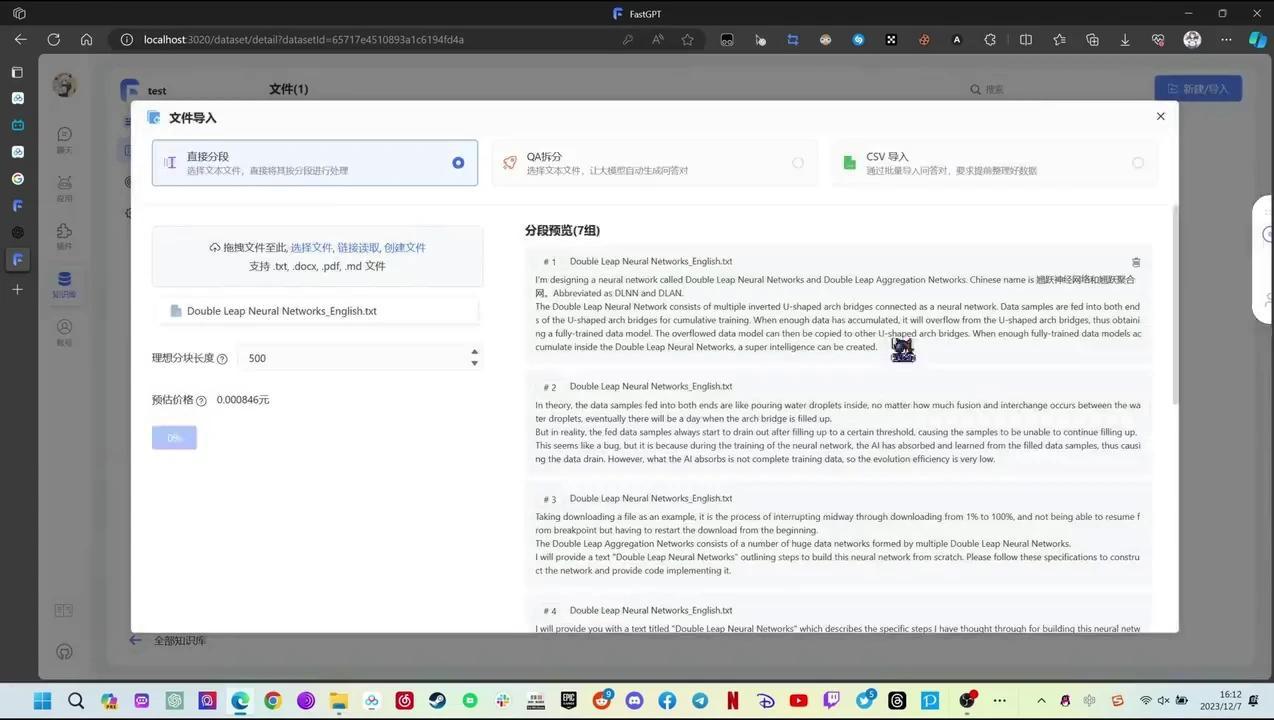Select the uploaded Double Leap Neural Networks_English.txt file

point(318,311)
